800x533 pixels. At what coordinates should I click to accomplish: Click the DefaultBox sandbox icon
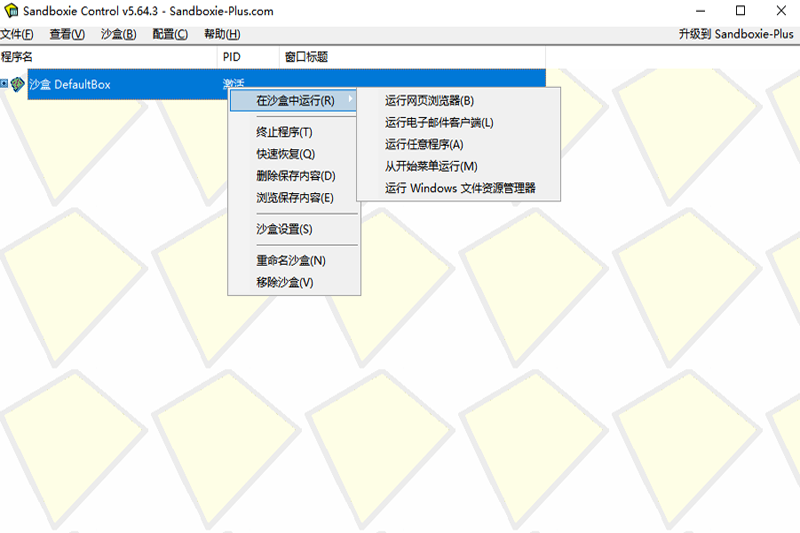tap(17, 84)
